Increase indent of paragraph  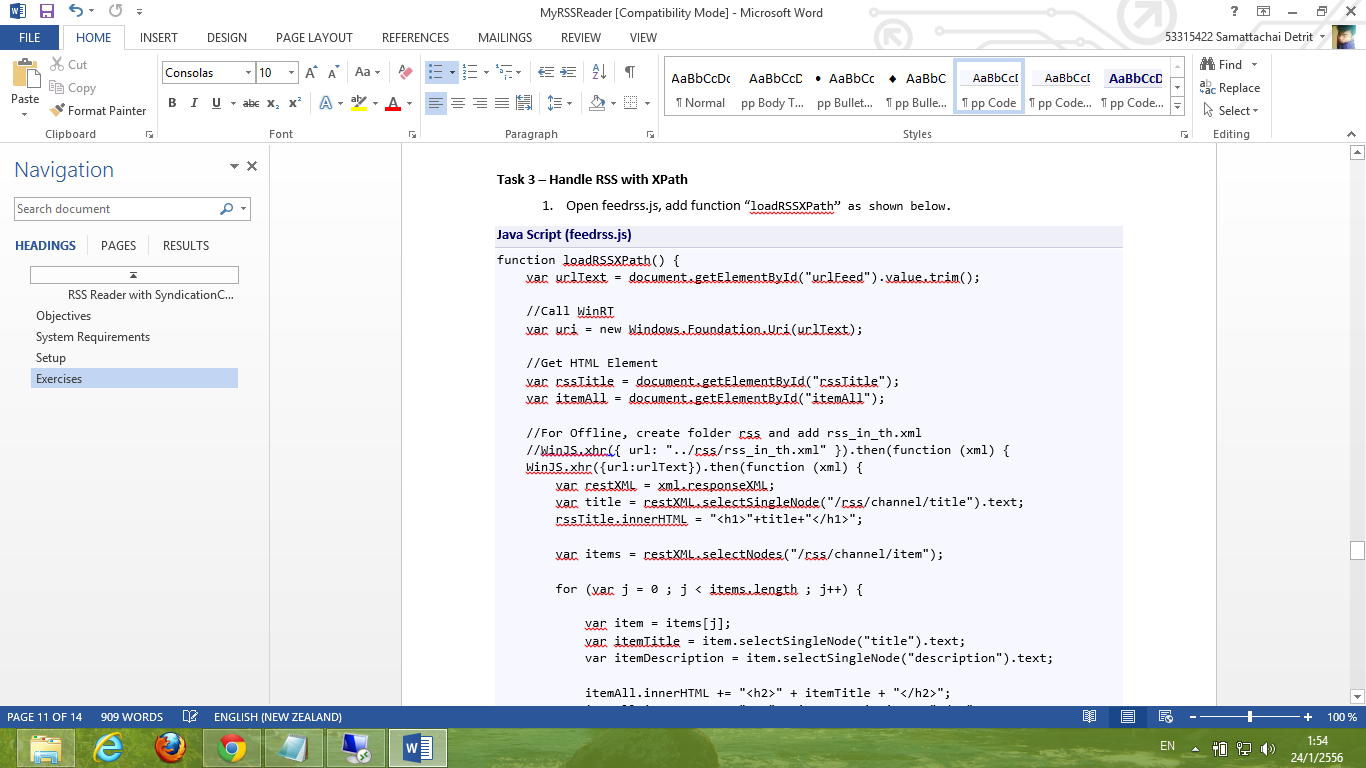(x=568, y=72)
